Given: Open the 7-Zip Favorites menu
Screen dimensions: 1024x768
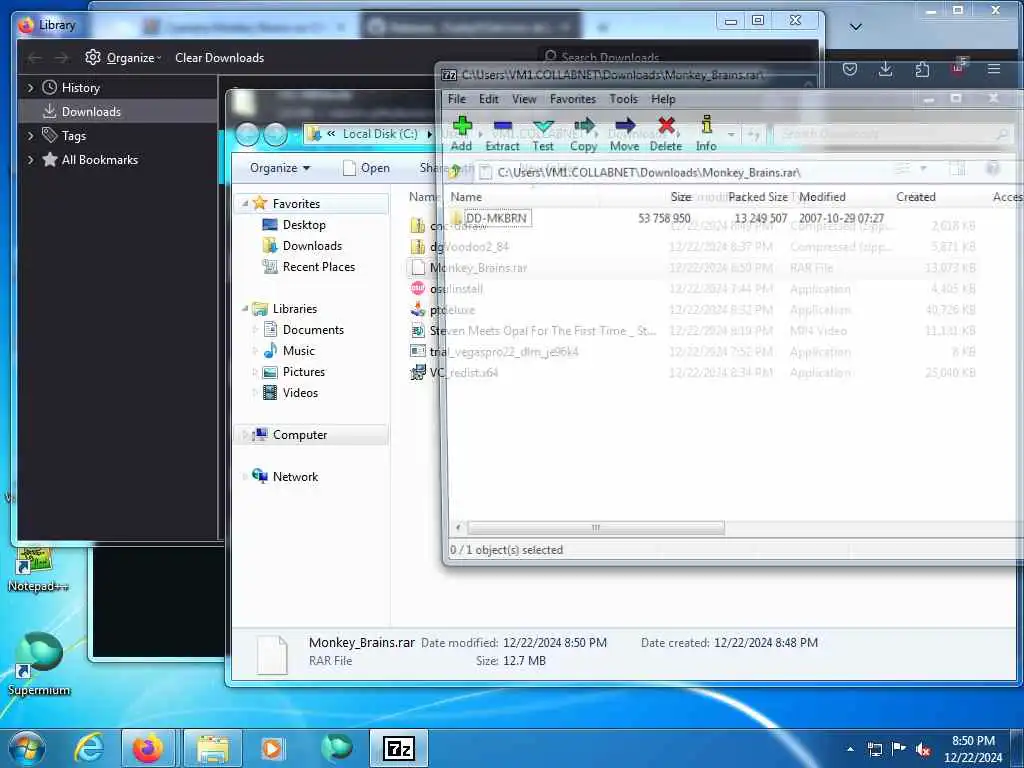Looking at the screenshot, I should (x=573, y=99).
